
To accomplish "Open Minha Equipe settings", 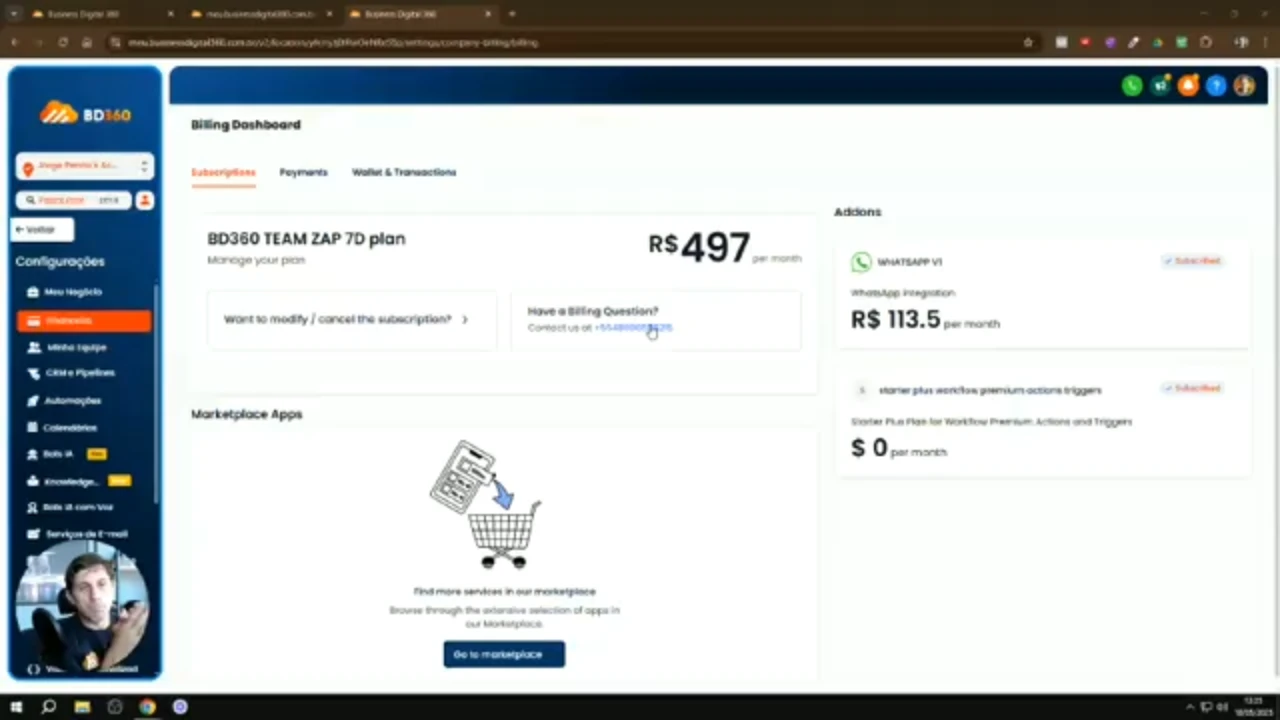I will pos(76,347).
